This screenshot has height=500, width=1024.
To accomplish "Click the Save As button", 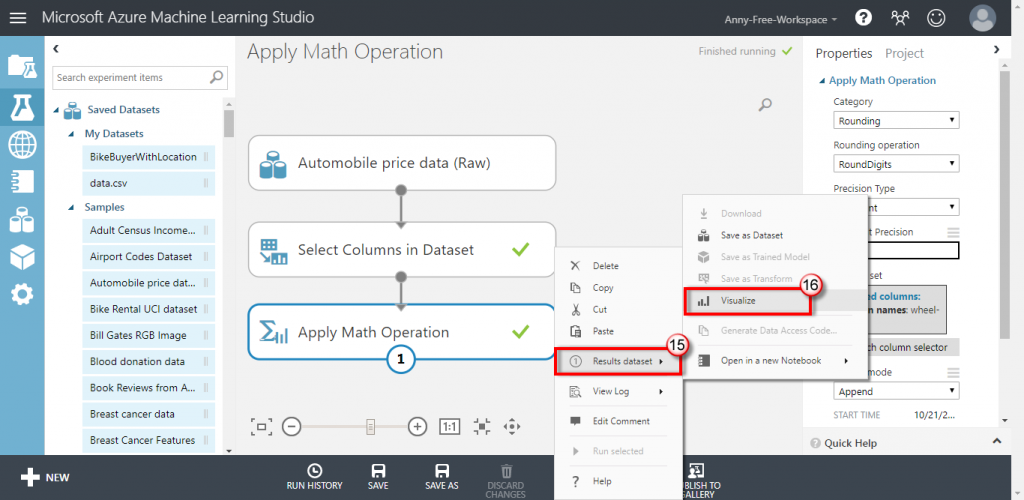I will tap(442, 477).
